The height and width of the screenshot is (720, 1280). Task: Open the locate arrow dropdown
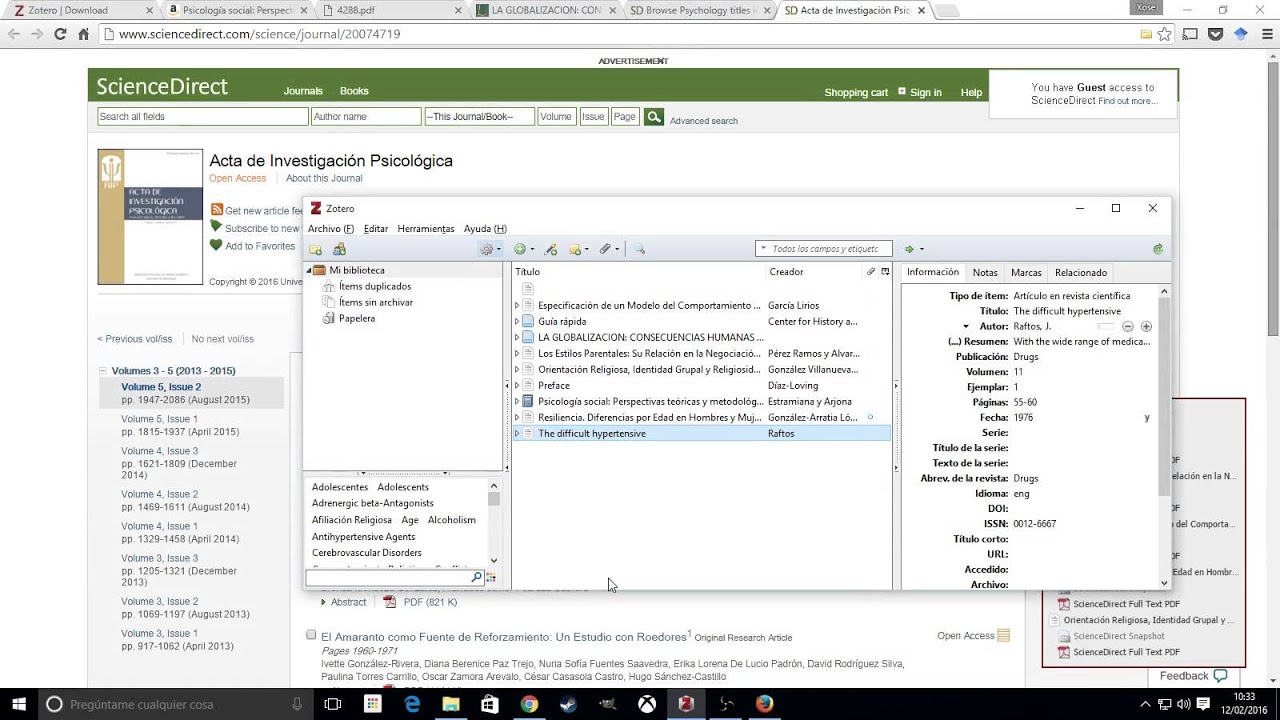point(921,249)
